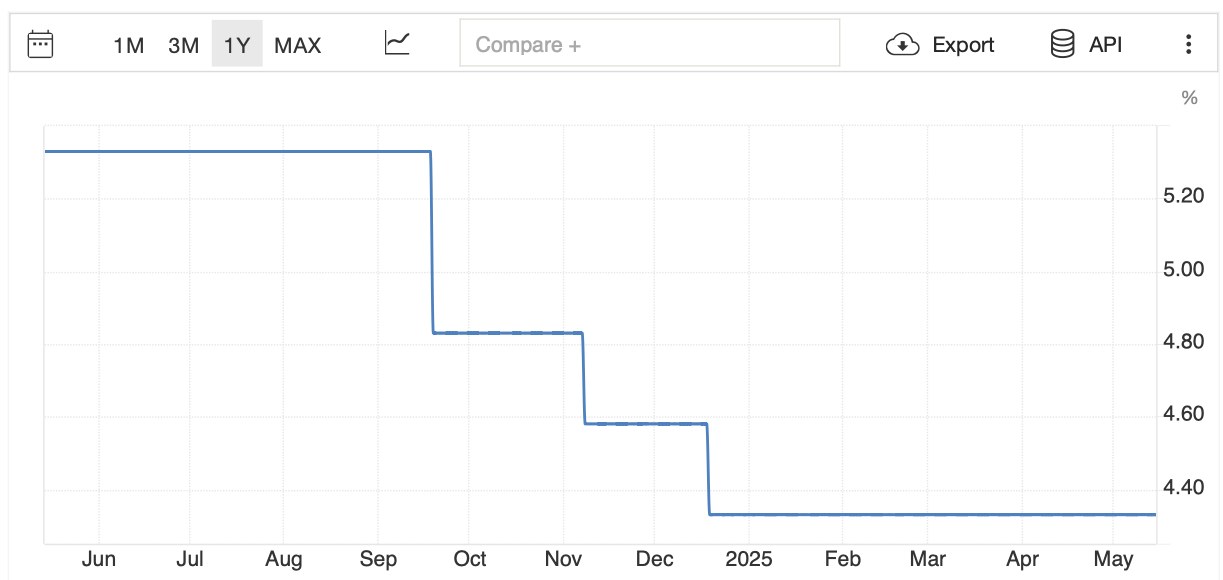Click the cloud download Export icon

(903, 45)
